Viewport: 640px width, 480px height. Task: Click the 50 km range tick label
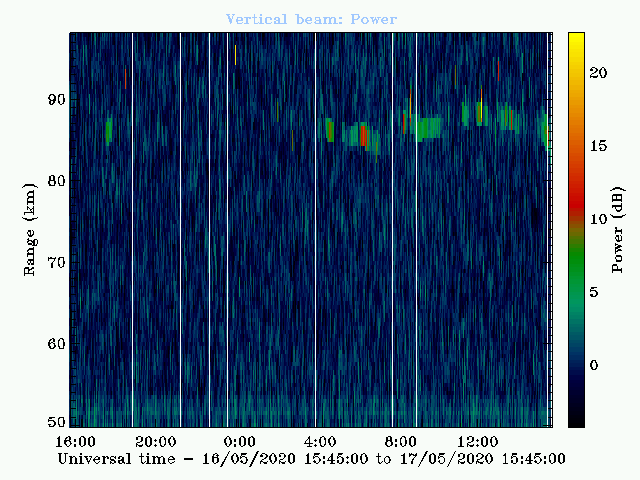coord(56,422)
